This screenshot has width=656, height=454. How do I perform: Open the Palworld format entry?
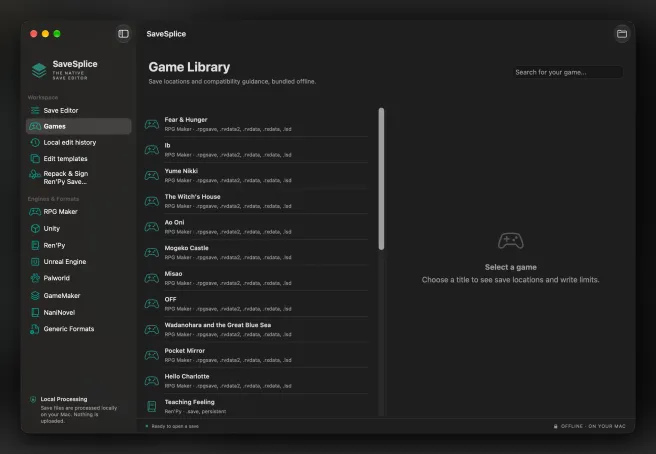[79, 278]
